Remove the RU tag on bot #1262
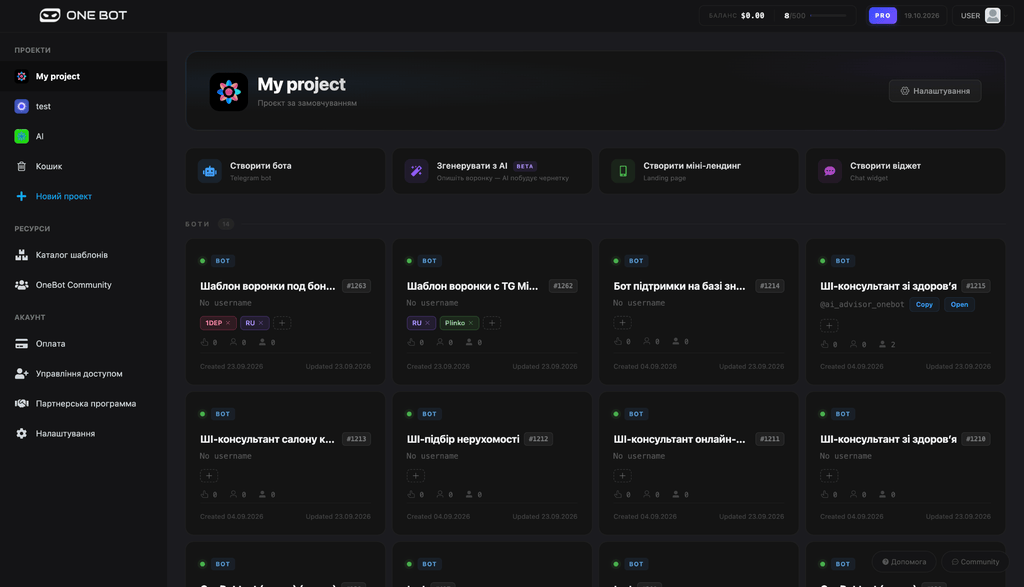The height and width of the screenshot is (587, 1024). point(428,323)
